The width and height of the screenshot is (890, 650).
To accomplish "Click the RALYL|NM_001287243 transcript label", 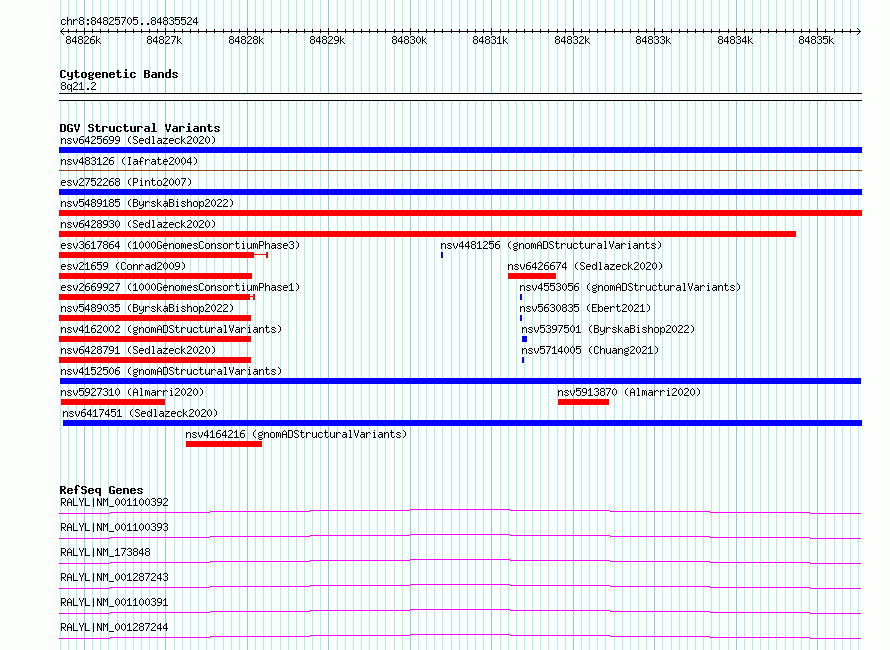I will (x=114, y=577).
